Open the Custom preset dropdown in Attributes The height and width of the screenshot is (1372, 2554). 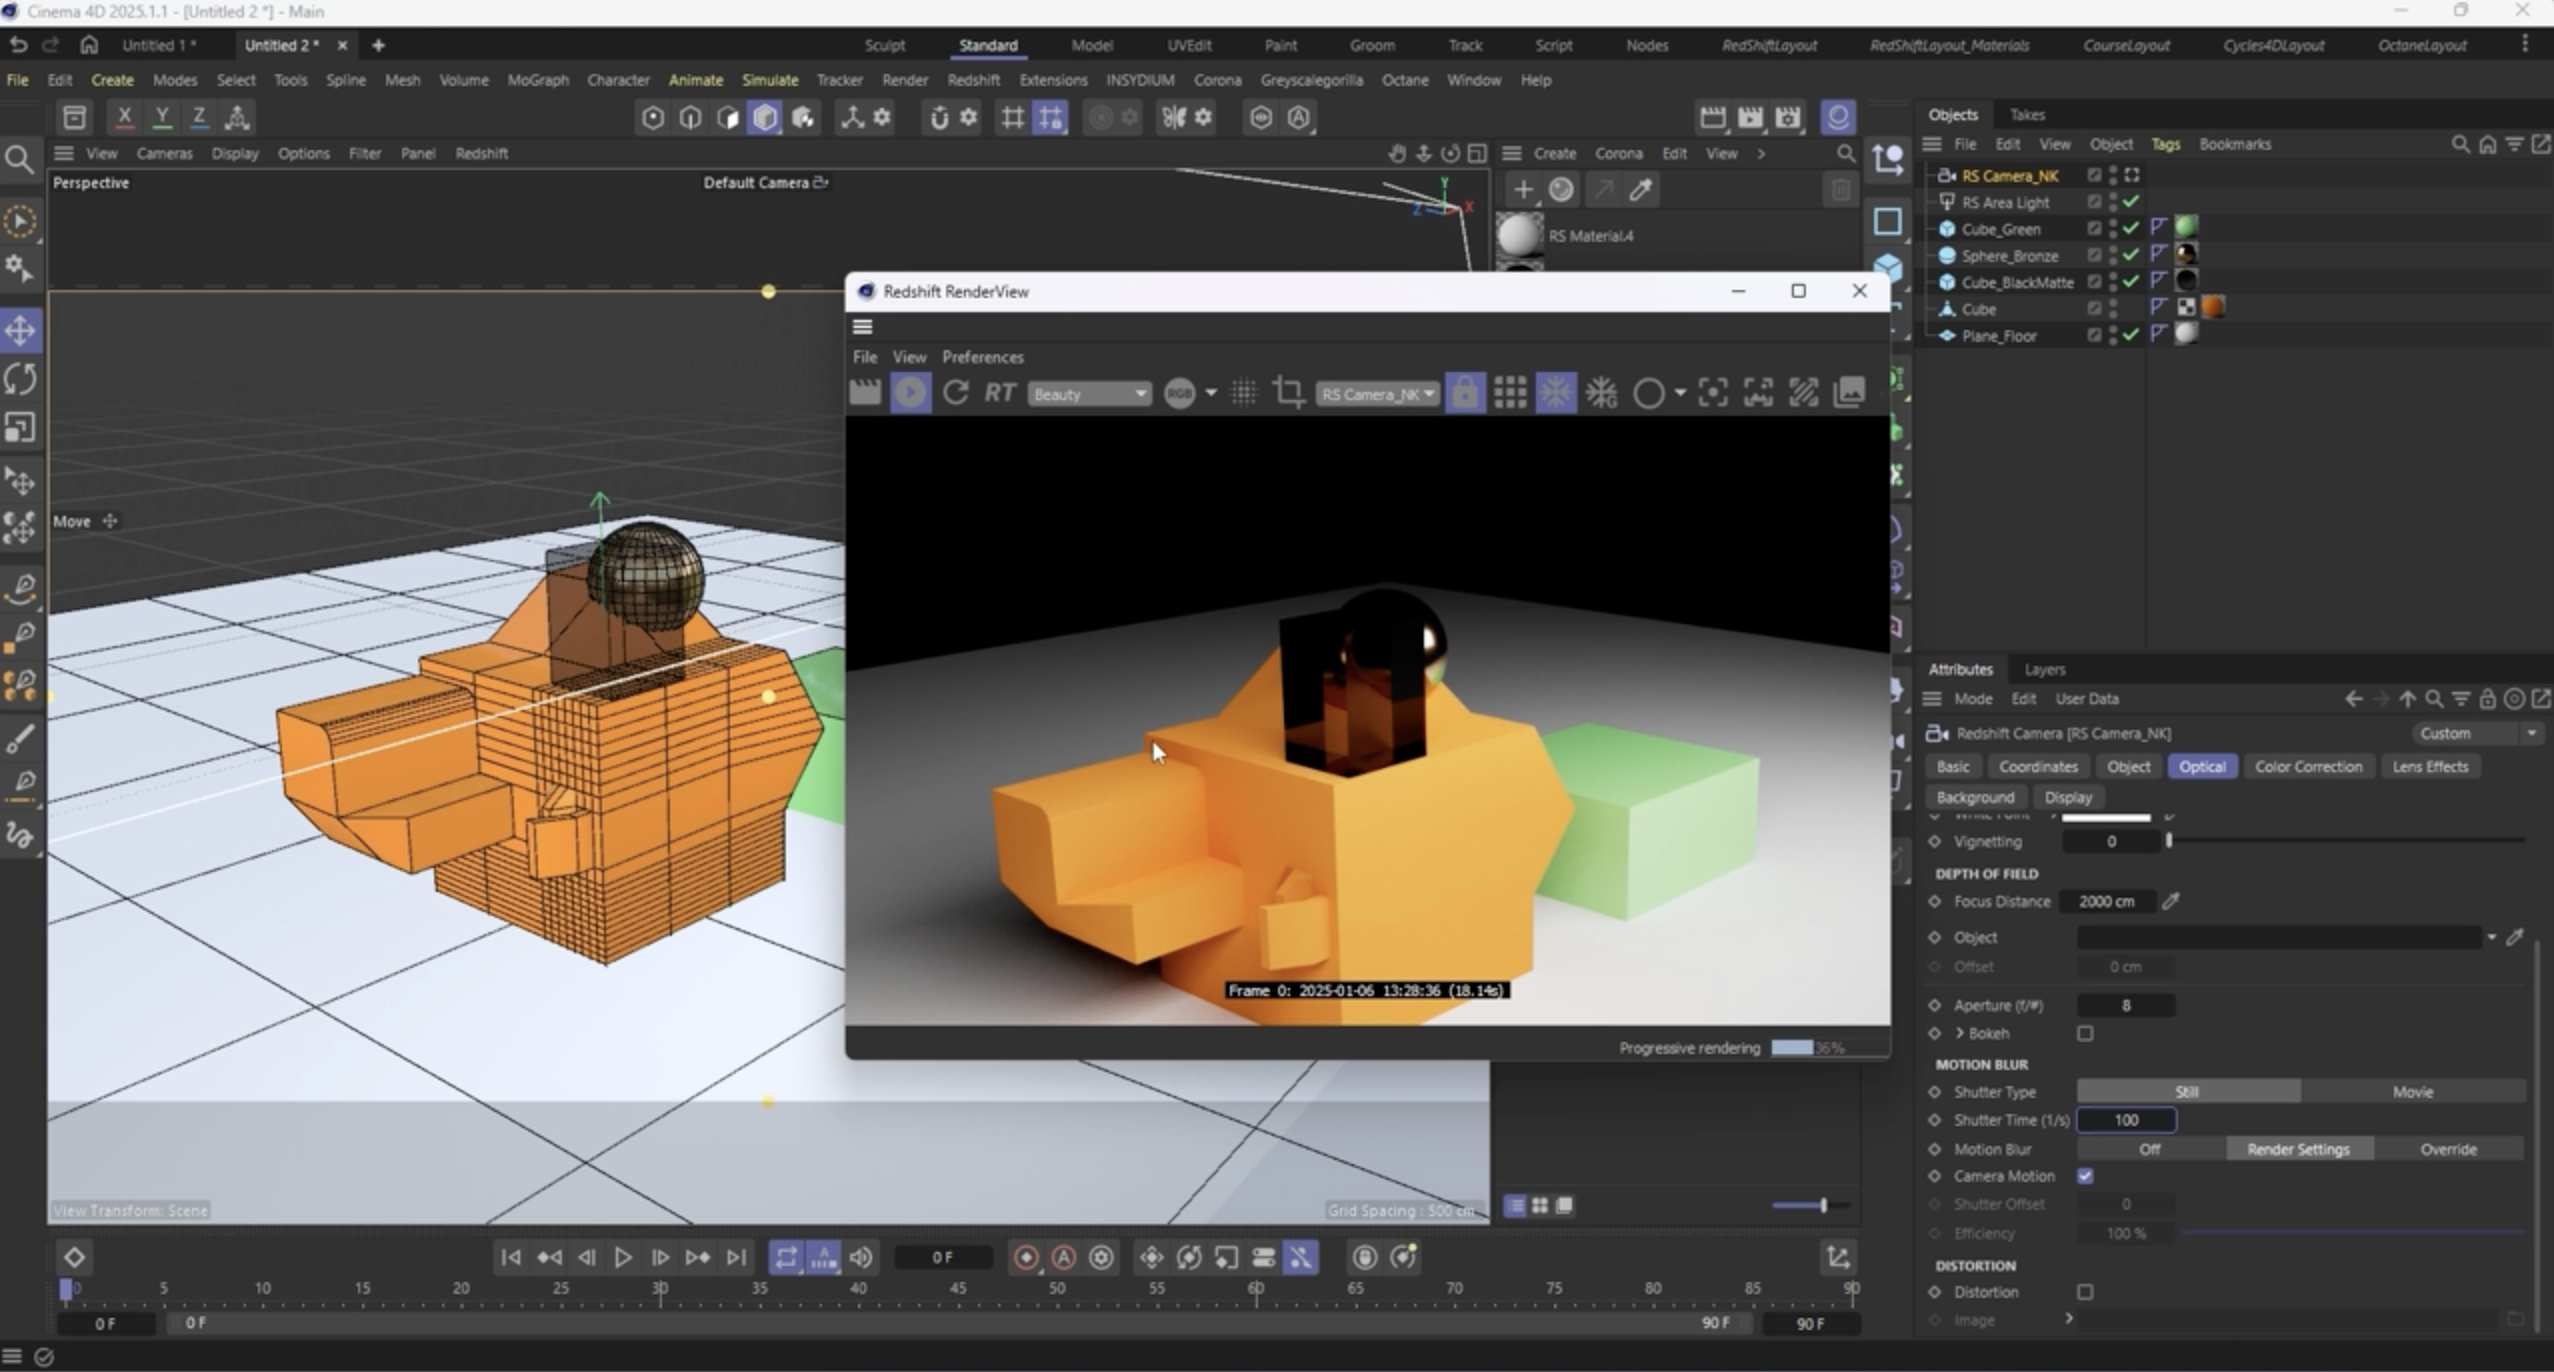[x=2476, y=733]
